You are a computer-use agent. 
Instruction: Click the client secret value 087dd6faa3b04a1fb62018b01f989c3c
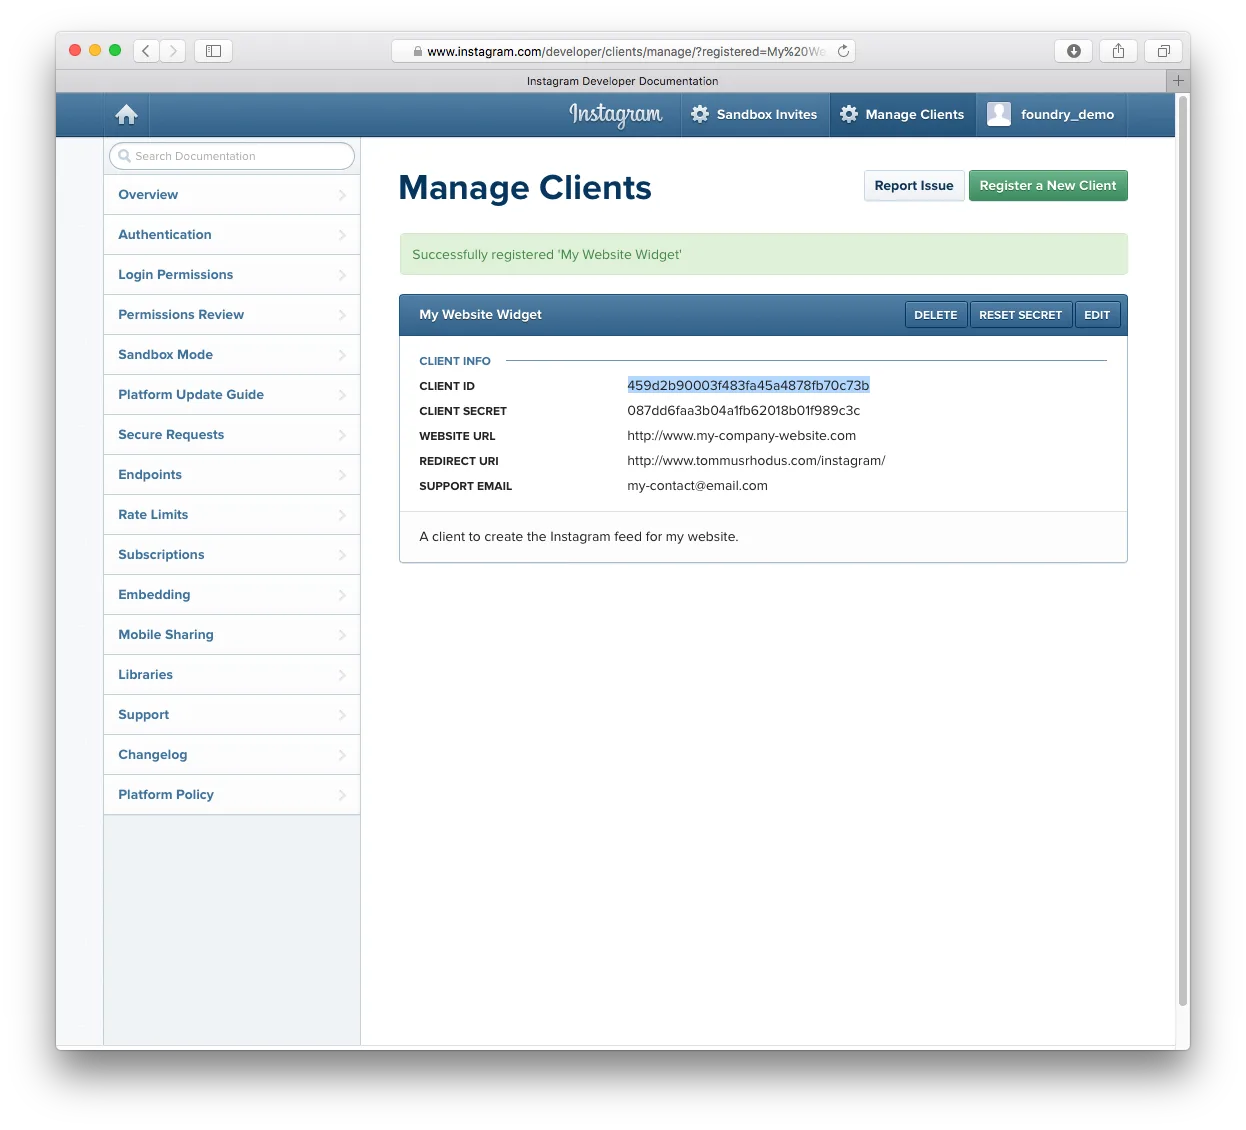pos(743,411)
